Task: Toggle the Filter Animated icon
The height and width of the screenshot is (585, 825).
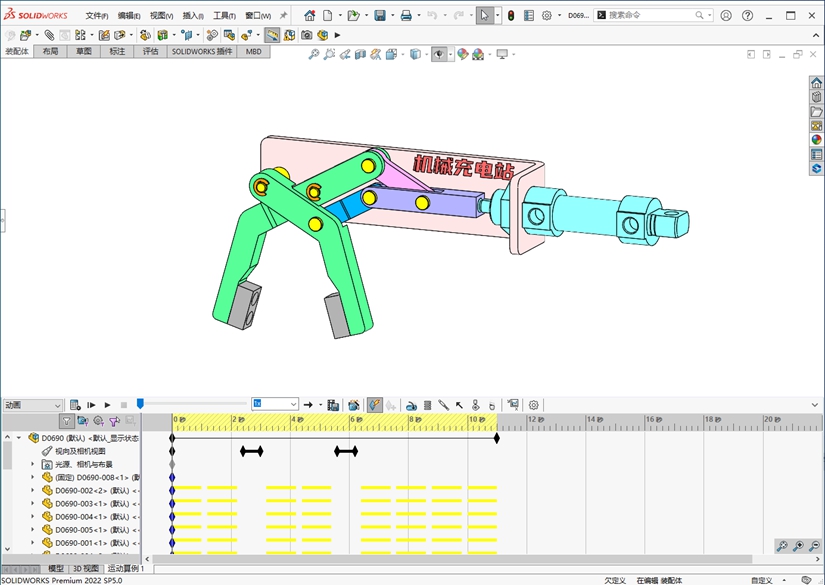Action: click(x=83, y=421)
